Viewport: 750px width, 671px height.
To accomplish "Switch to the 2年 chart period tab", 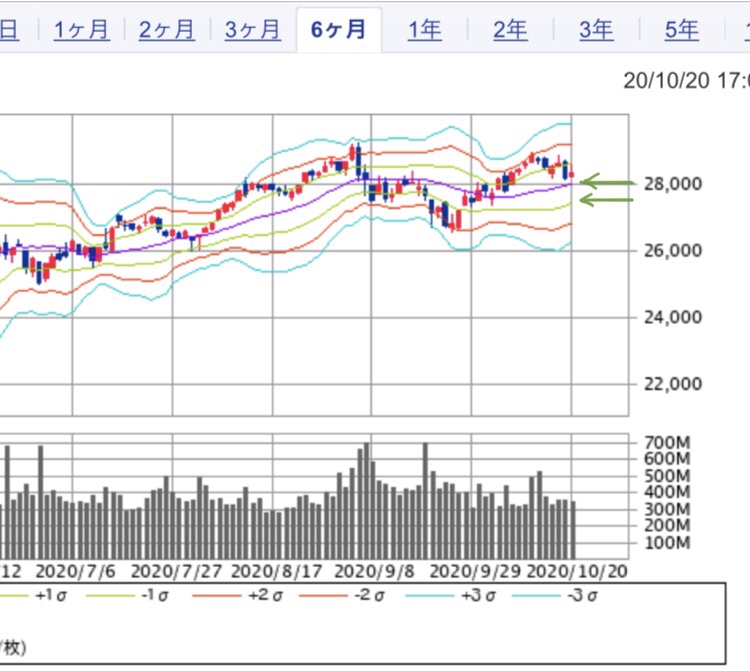I will point(510,30).
